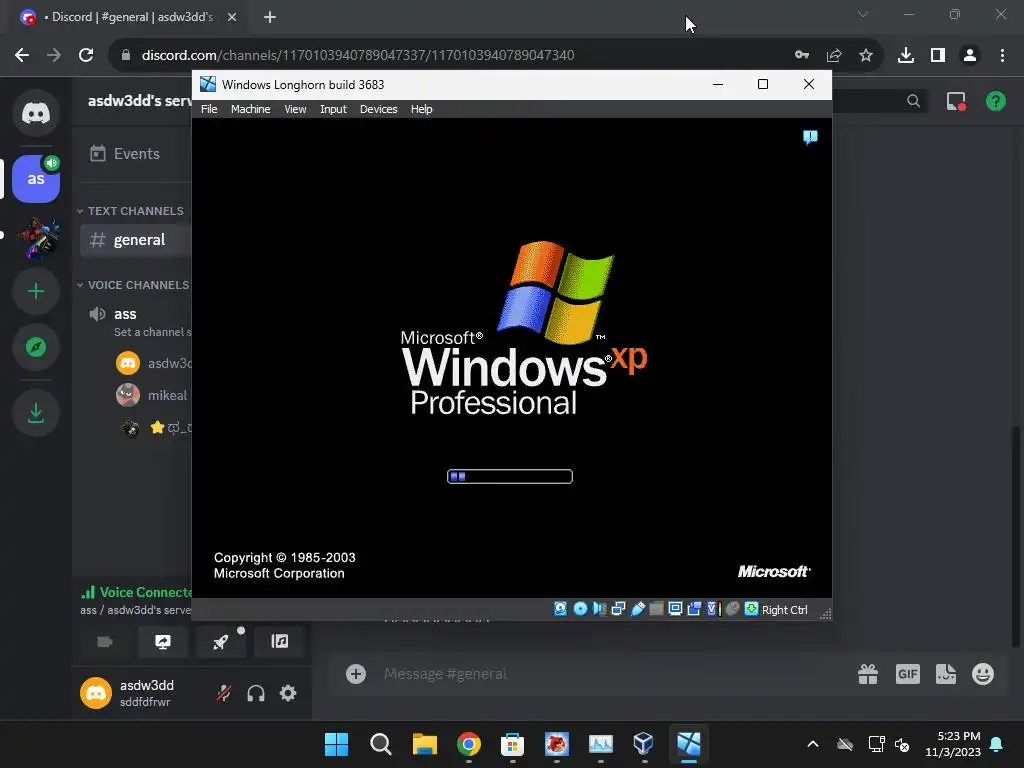Click VirtualBox CPU virtualization status icon
The width and height of the screenshot is (1024, 768).
coord(713,609)
